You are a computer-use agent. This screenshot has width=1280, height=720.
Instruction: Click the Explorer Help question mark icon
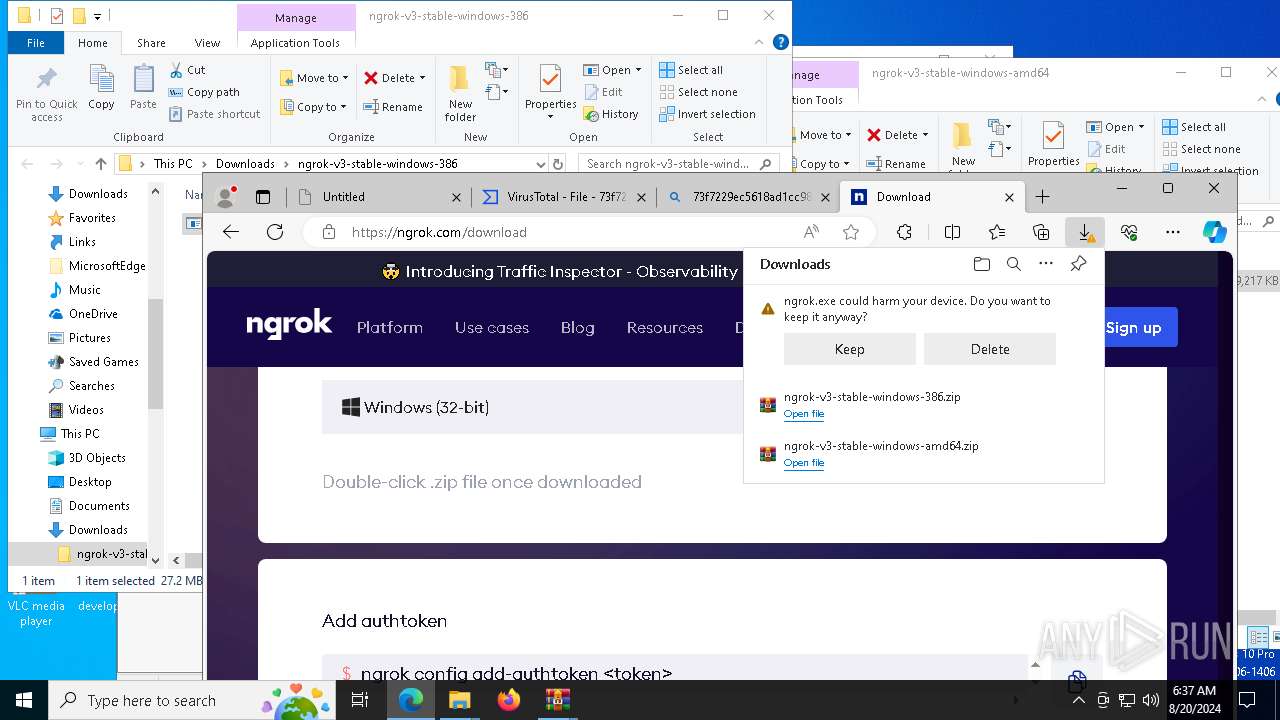click(x=781, y=42)
